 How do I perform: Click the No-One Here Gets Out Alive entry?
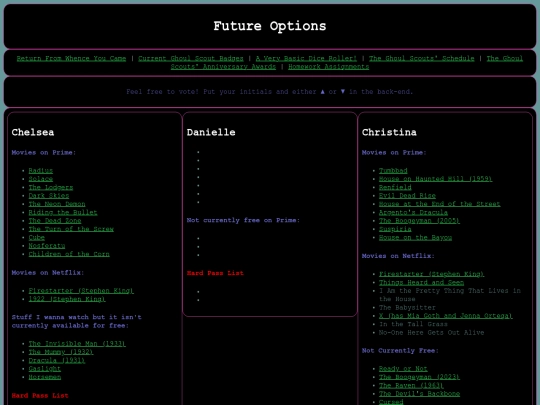pyautogui.click(x=432, y=333)
